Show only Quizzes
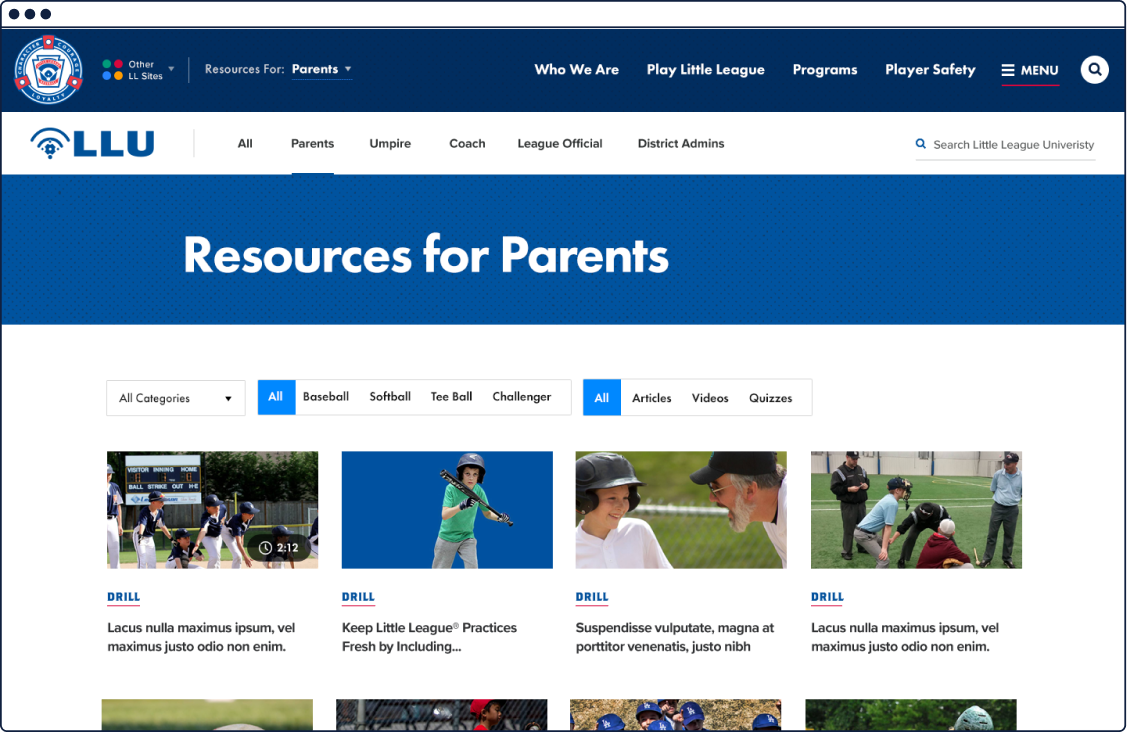The image size is (1127, 732). [770, 398]
